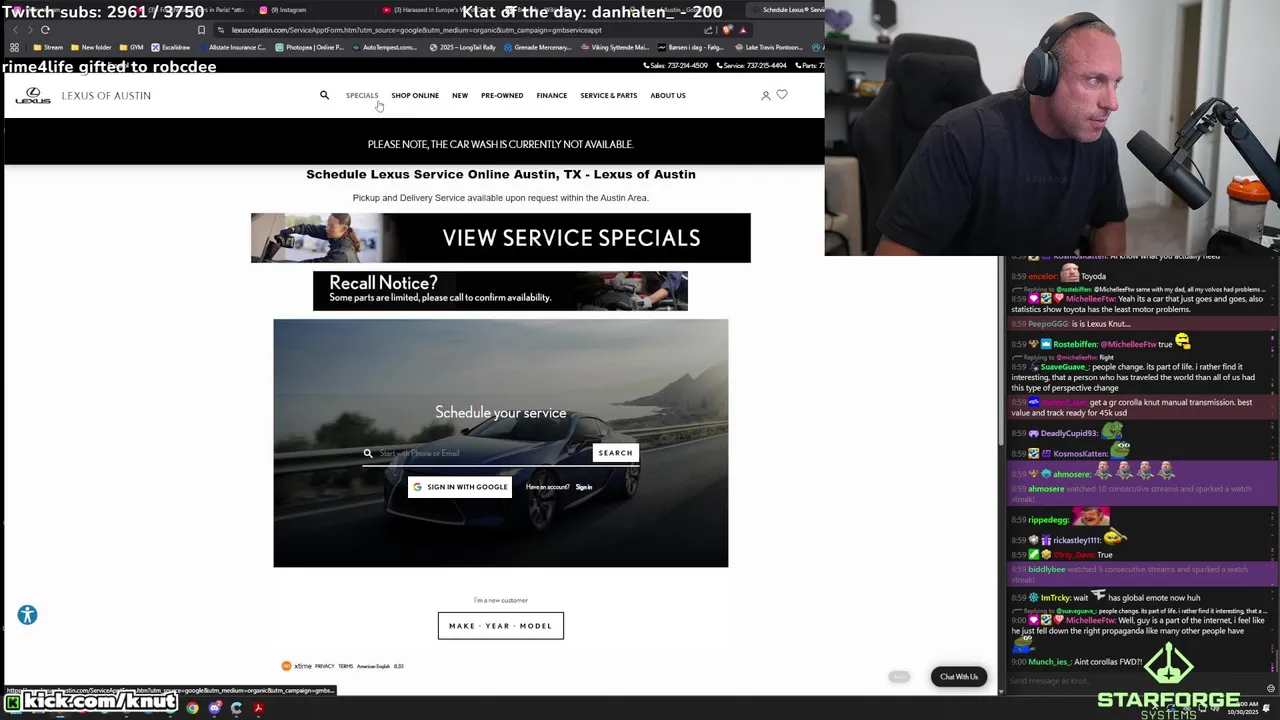Open the SERVICE & PARTS menu
Viewport: 1280px width, 720px height.
tap(609, 95)
